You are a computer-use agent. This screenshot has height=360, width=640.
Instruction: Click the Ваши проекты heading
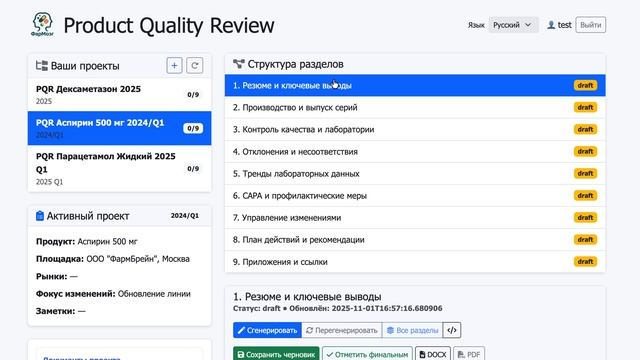tap(85, 66)
